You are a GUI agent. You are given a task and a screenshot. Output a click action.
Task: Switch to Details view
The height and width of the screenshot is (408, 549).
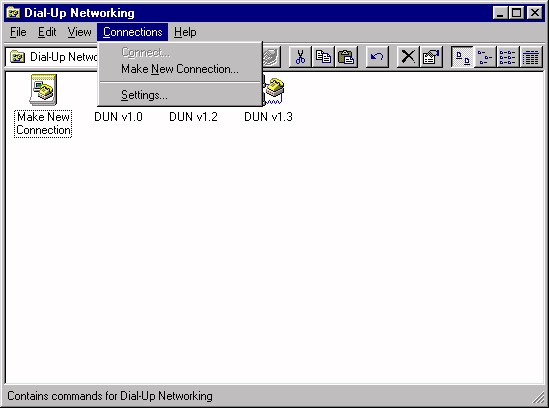click(x=531, y=57)
